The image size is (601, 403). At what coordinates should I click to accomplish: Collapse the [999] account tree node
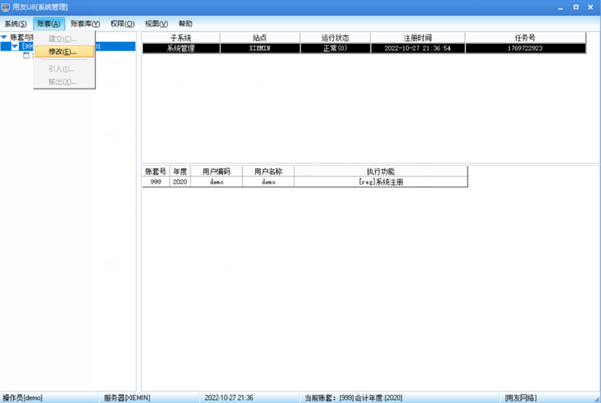click(x=14, y=47)
